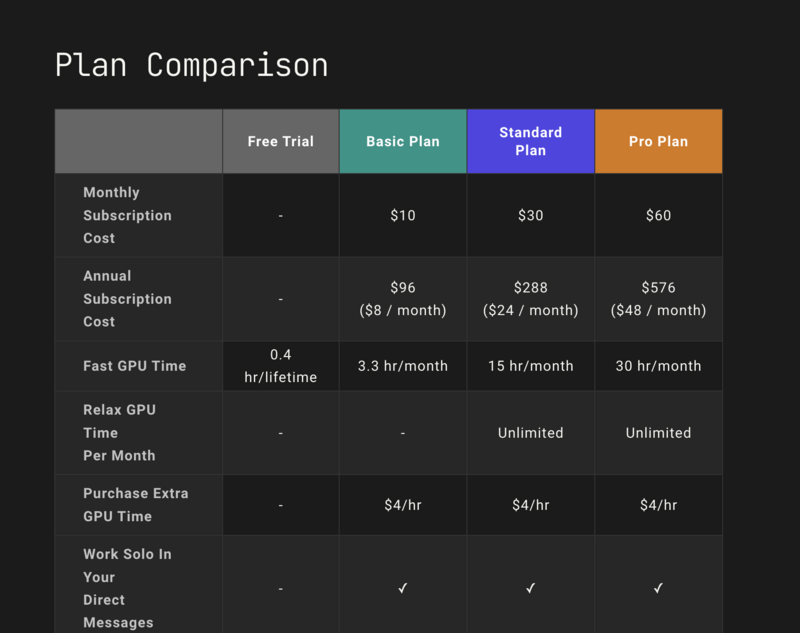Click the $96 Basic annual price cell

click(x=403, y=298)
